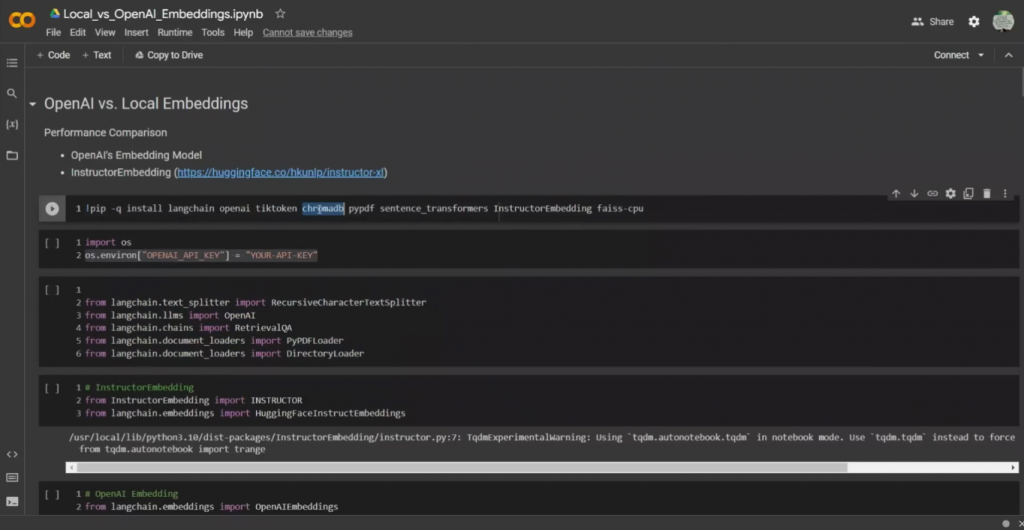
Task: Click the Cannot save changes link
Action: tap(308, 33)
